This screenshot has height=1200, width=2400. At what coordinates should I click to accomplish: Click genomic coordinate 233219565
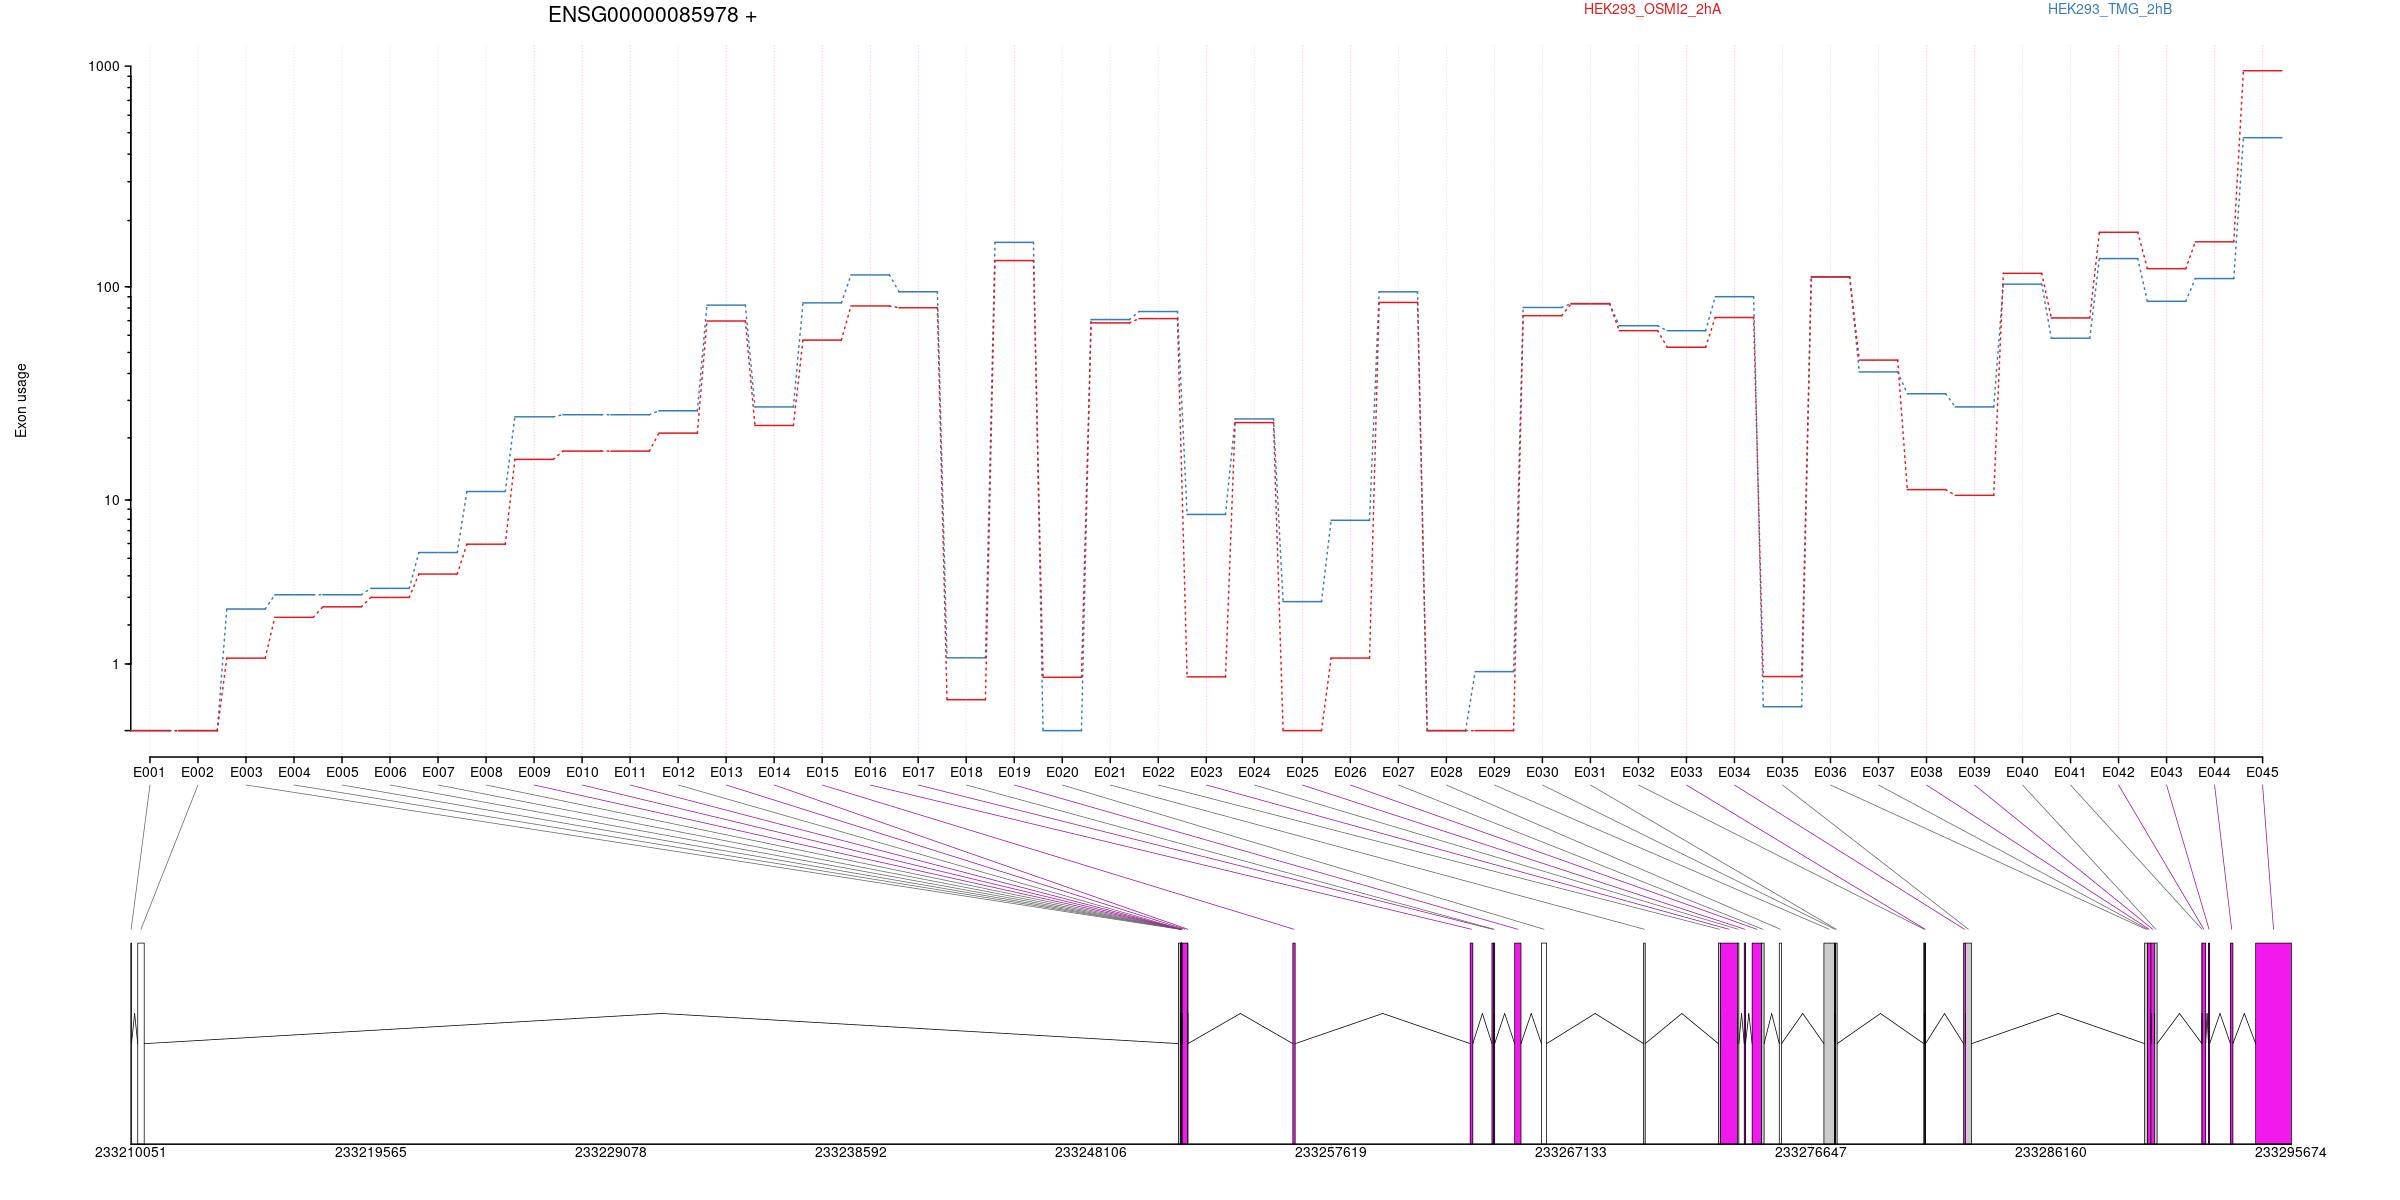[371, 1153]
